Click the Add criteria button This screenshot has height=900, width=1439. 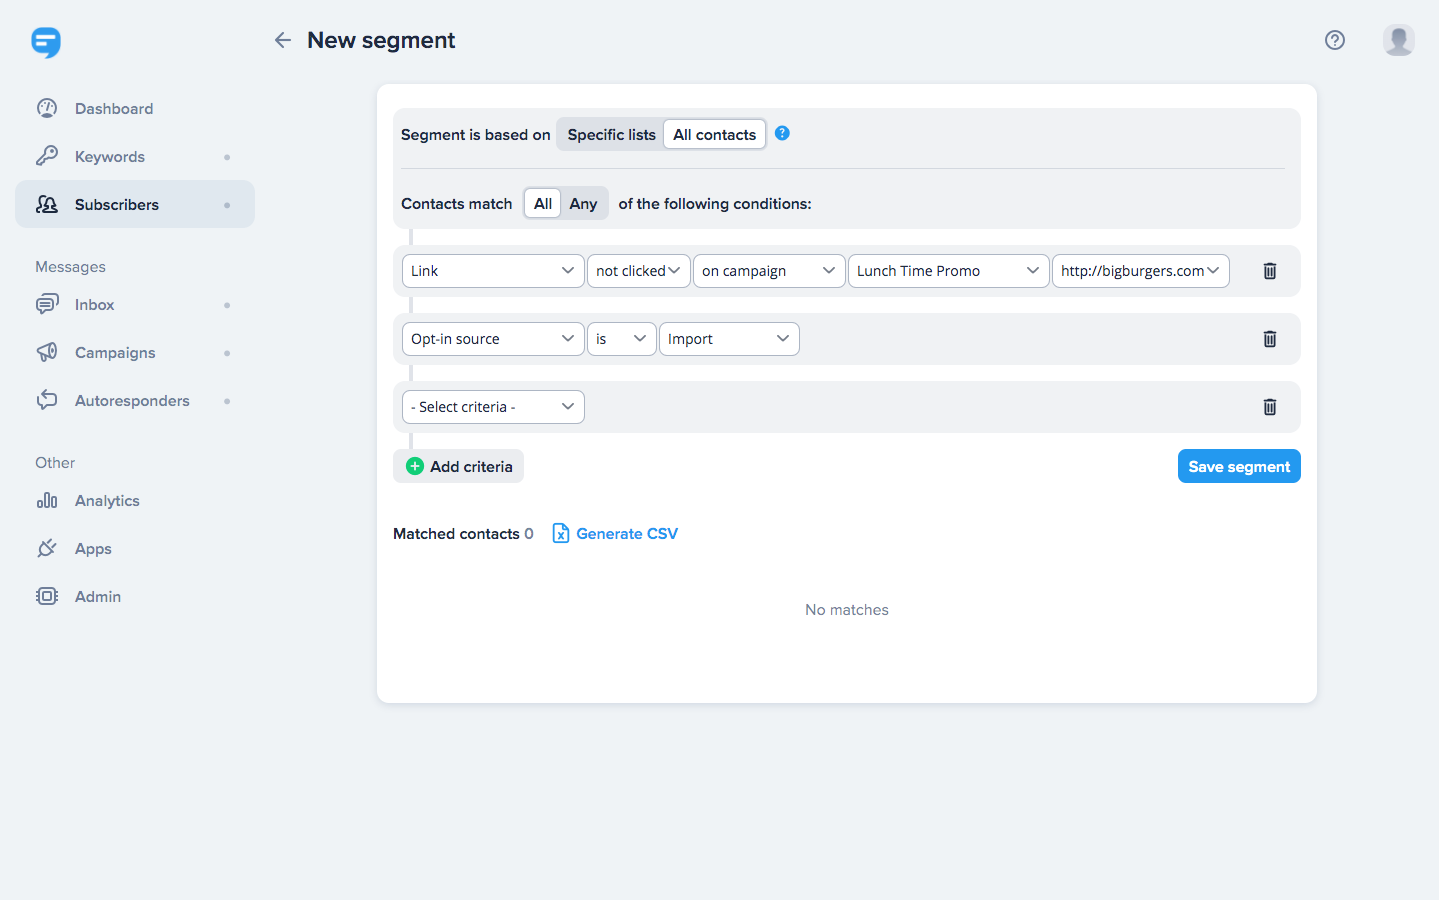[x=459, y=467]
